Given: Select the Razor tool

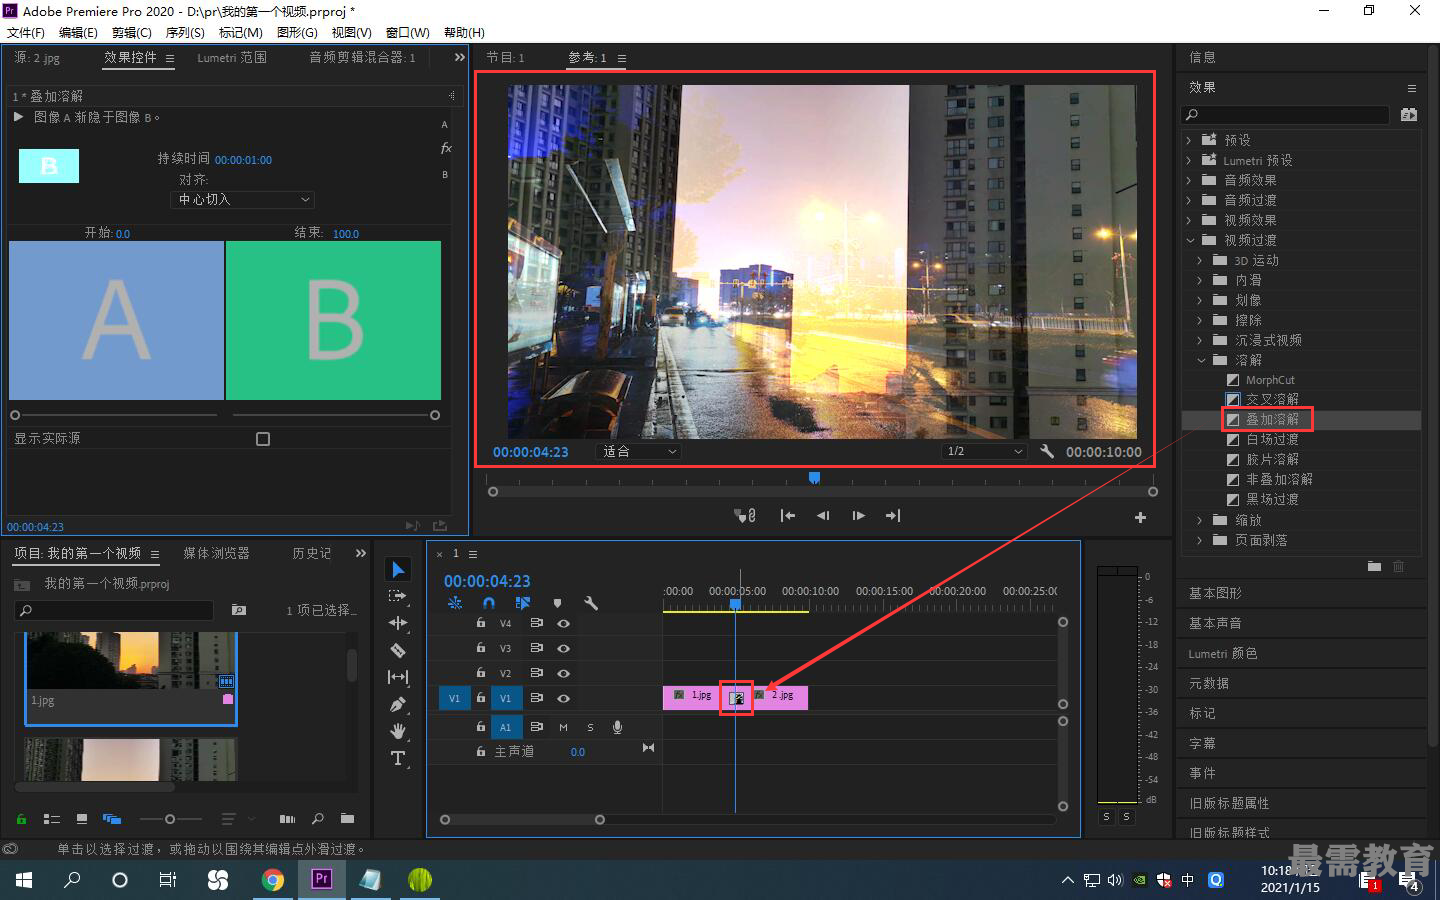Looking at the screenshot, I should 398,650.
